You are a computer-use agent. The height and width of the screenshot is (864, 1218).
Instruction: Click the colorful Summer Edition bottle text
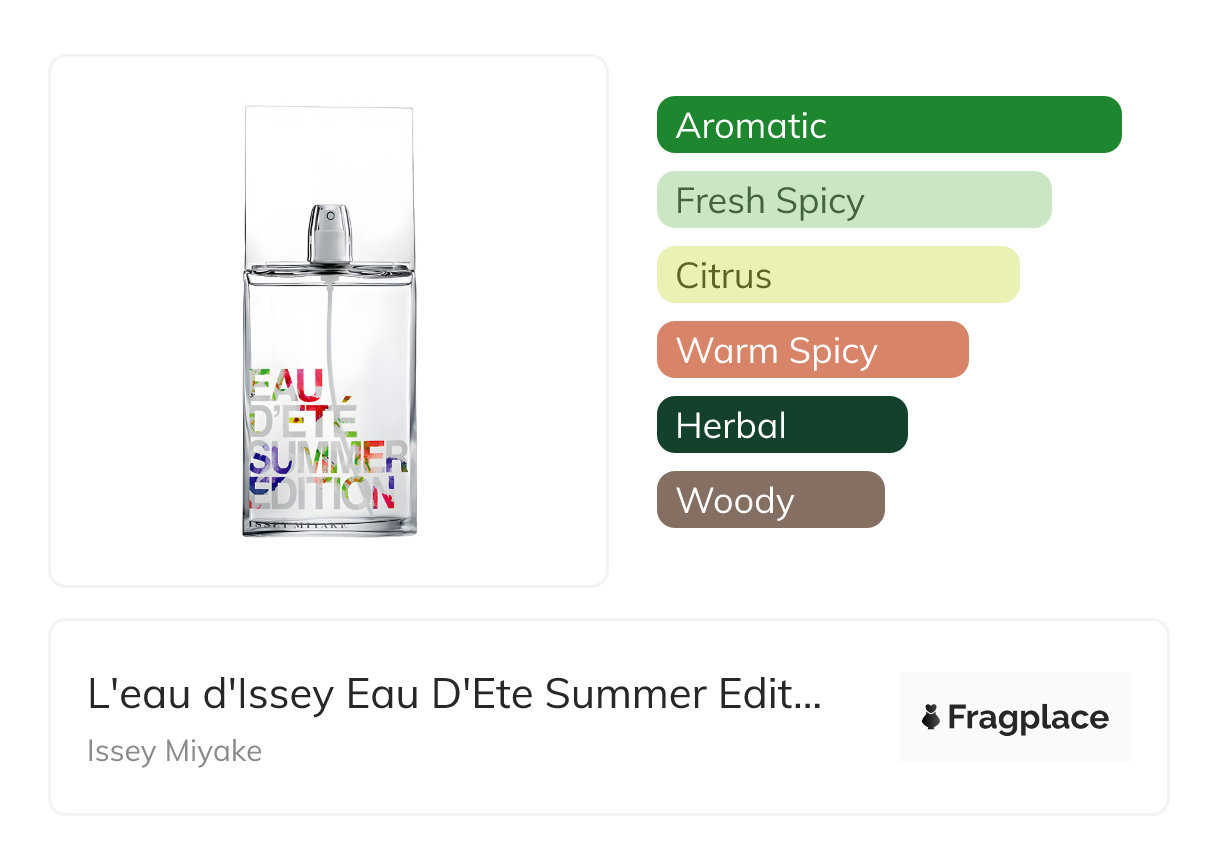pyautogui.click(x=328, y=439)
